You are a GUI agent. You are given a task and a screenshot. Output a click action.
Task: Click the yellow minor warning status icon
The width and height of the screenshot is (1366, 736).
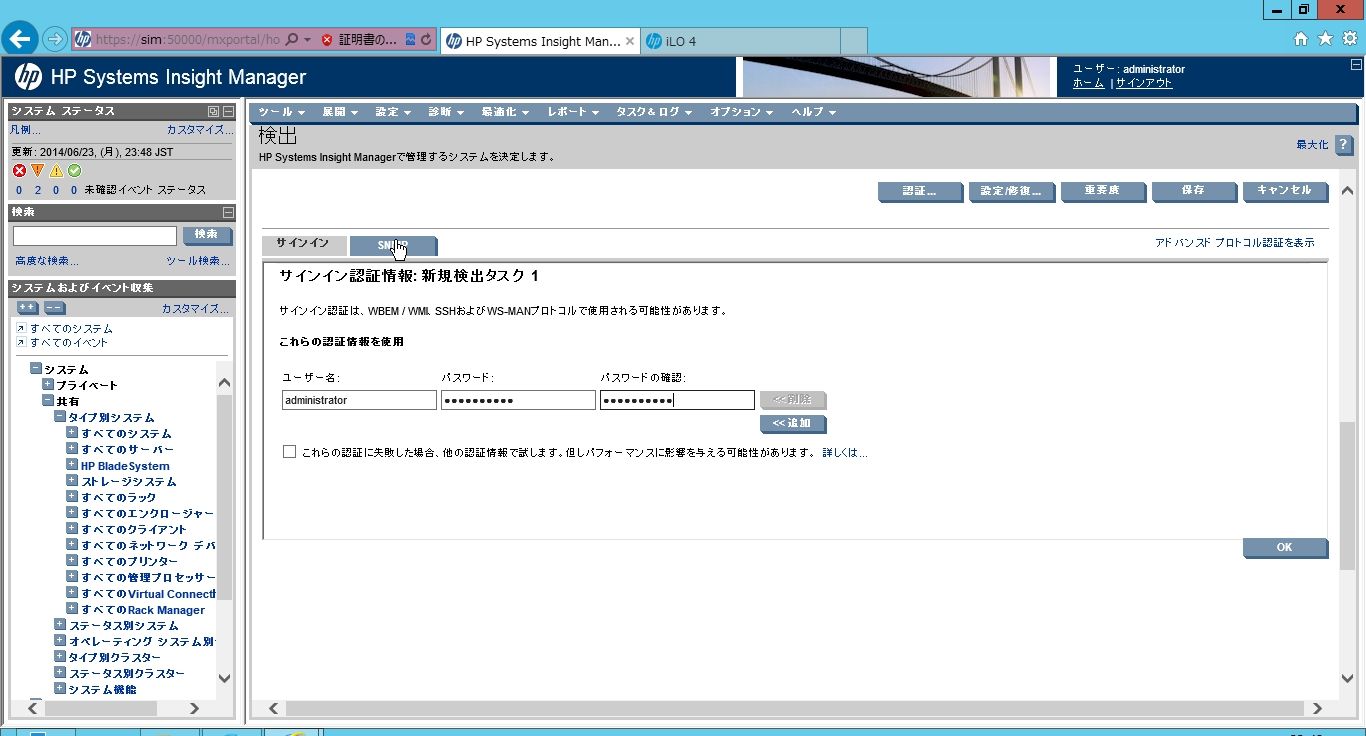coord(56,171)
